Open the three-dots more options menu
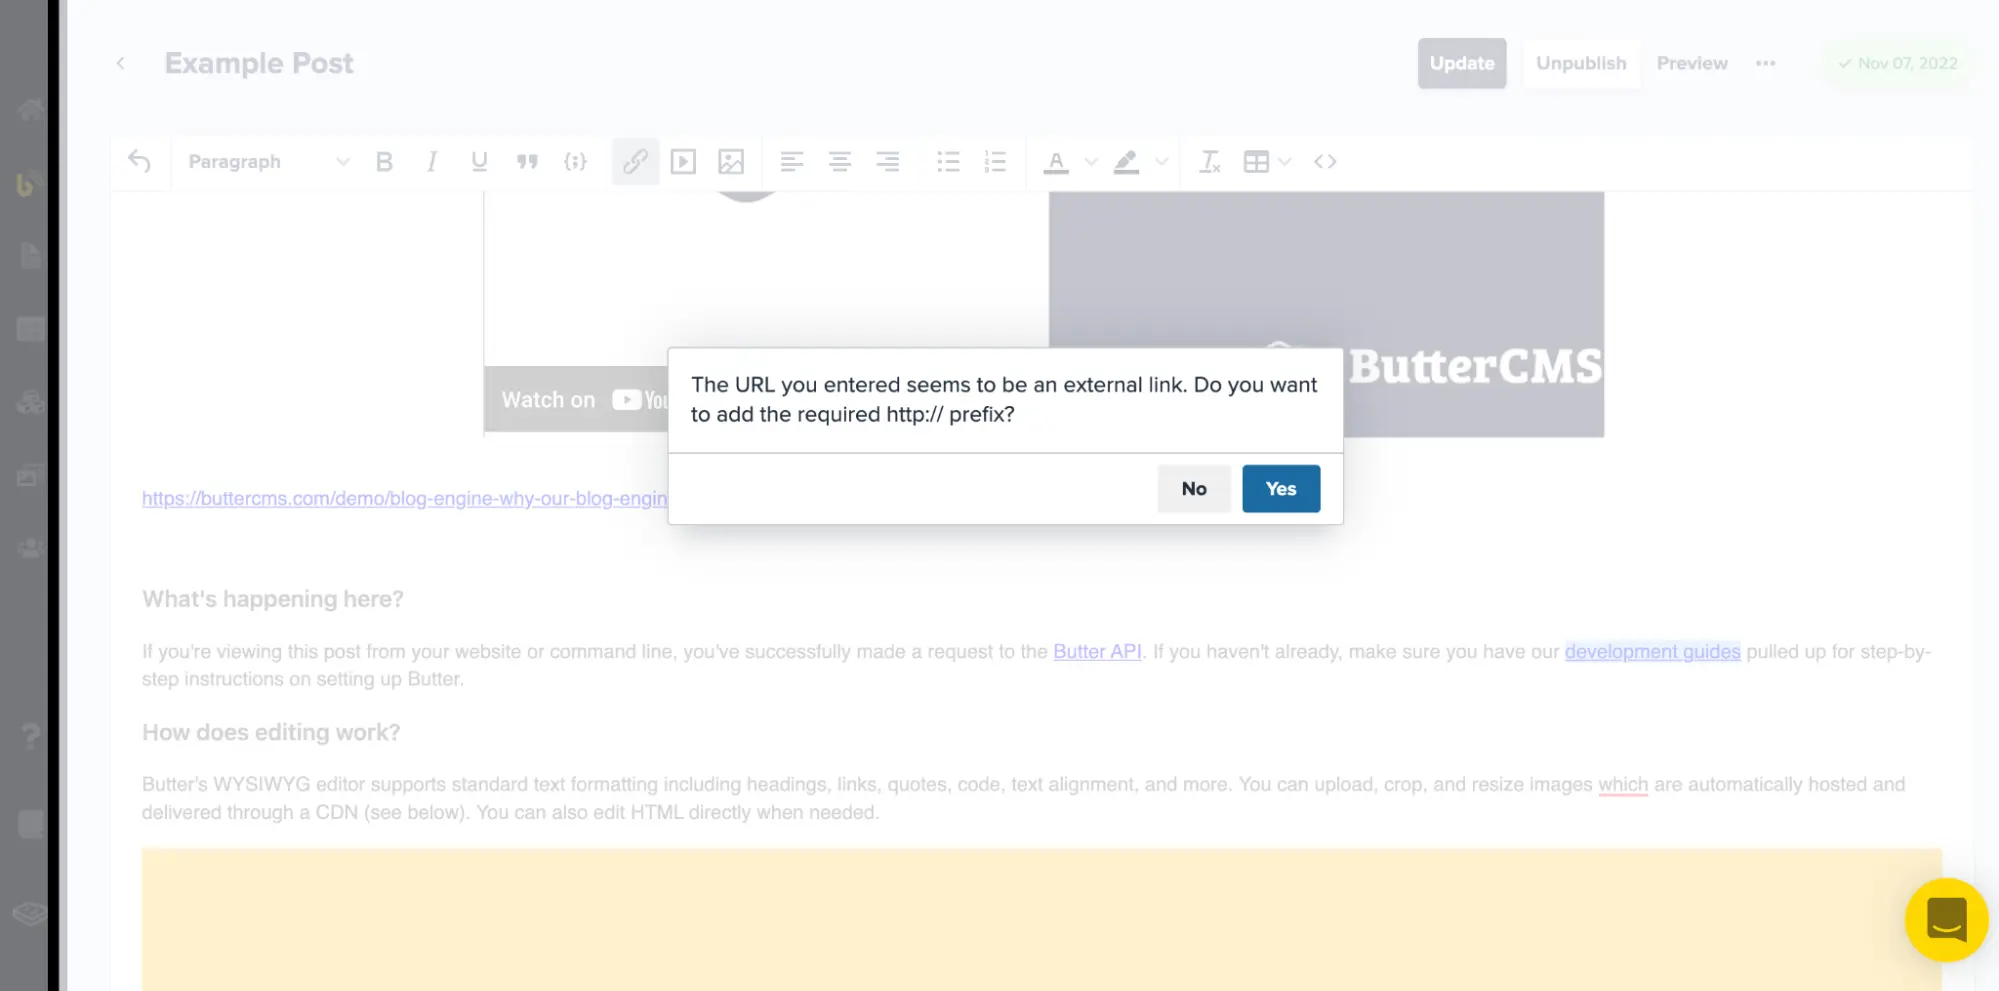Viewport: 1999px width, 991px height. click(1766, 63)
